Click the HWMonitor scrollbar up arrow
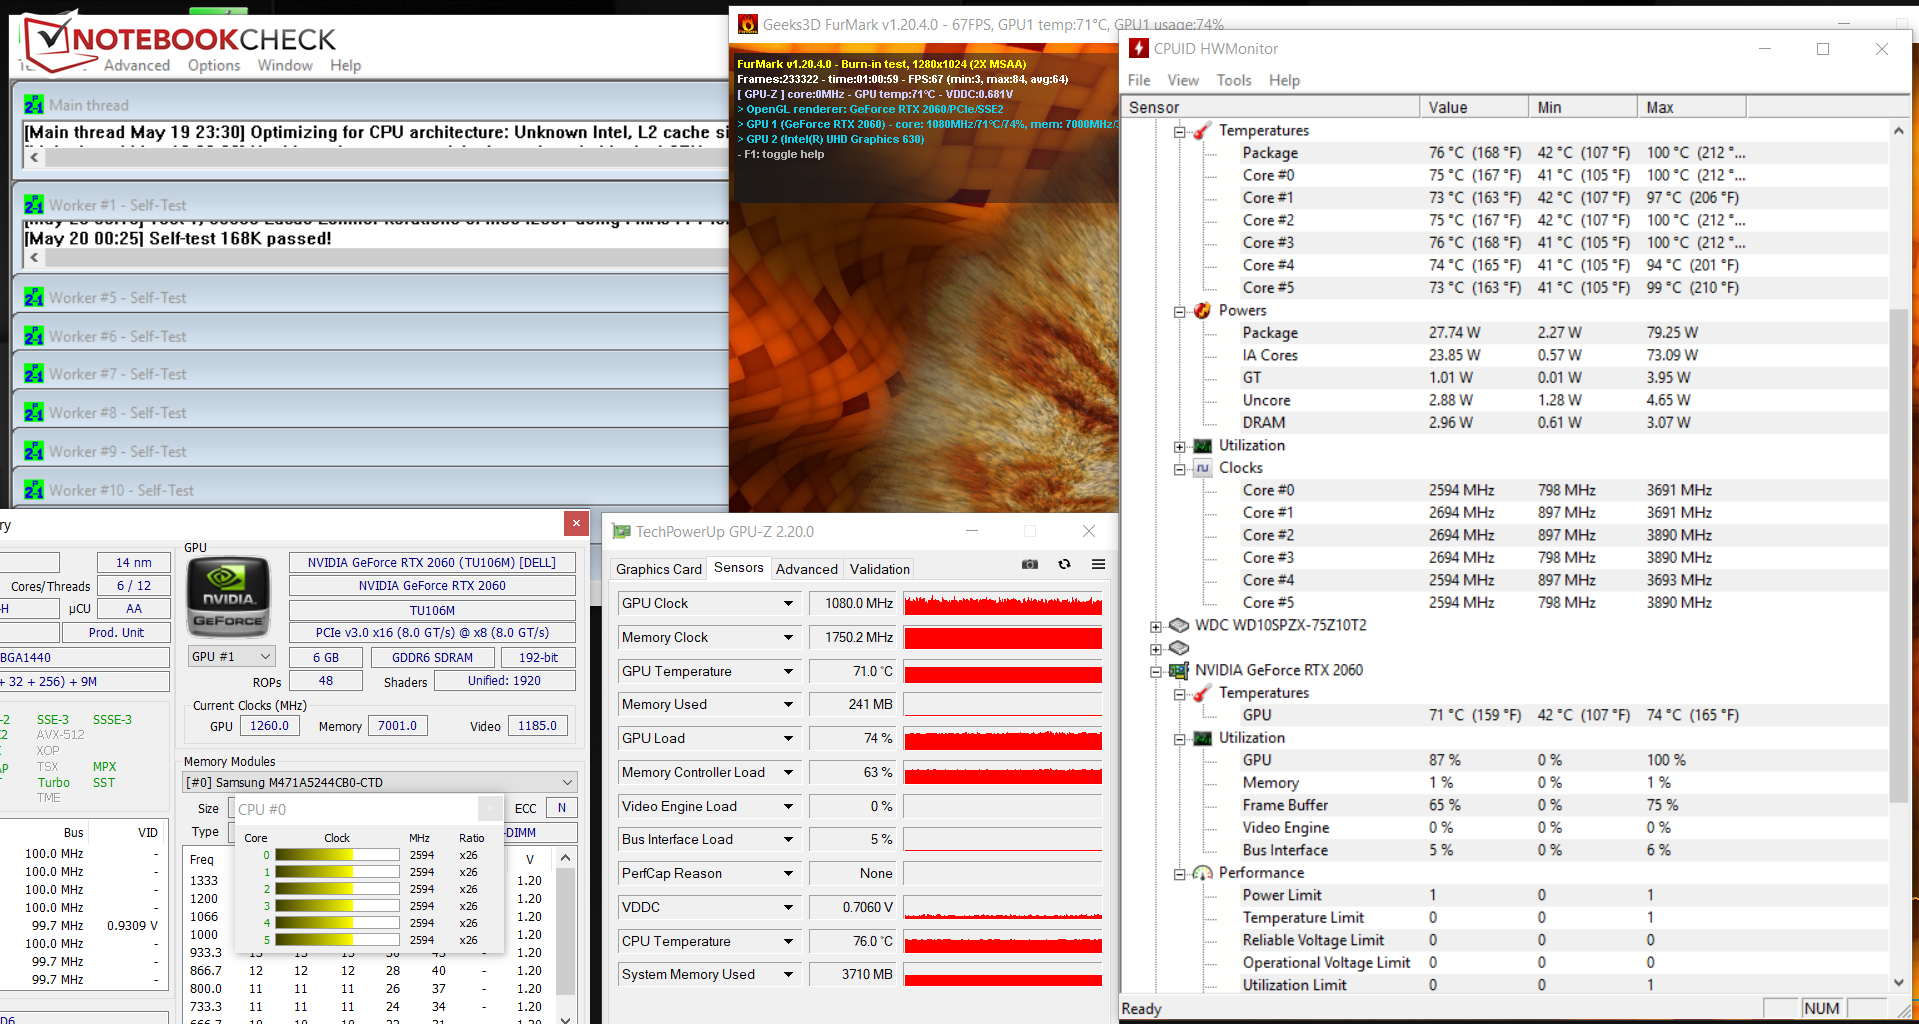Viewport: 1919px width, 1024px height. (1898, 131)
